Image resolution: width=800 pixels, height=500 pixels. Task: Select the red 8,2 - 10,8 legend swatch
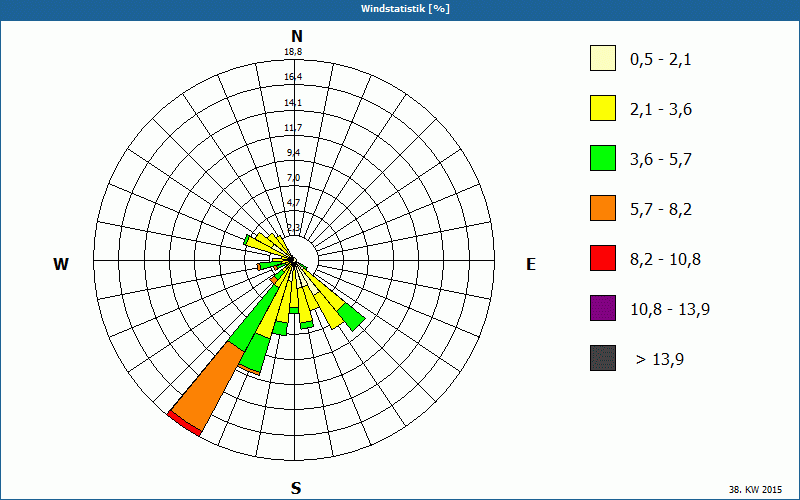click(603, 258)
